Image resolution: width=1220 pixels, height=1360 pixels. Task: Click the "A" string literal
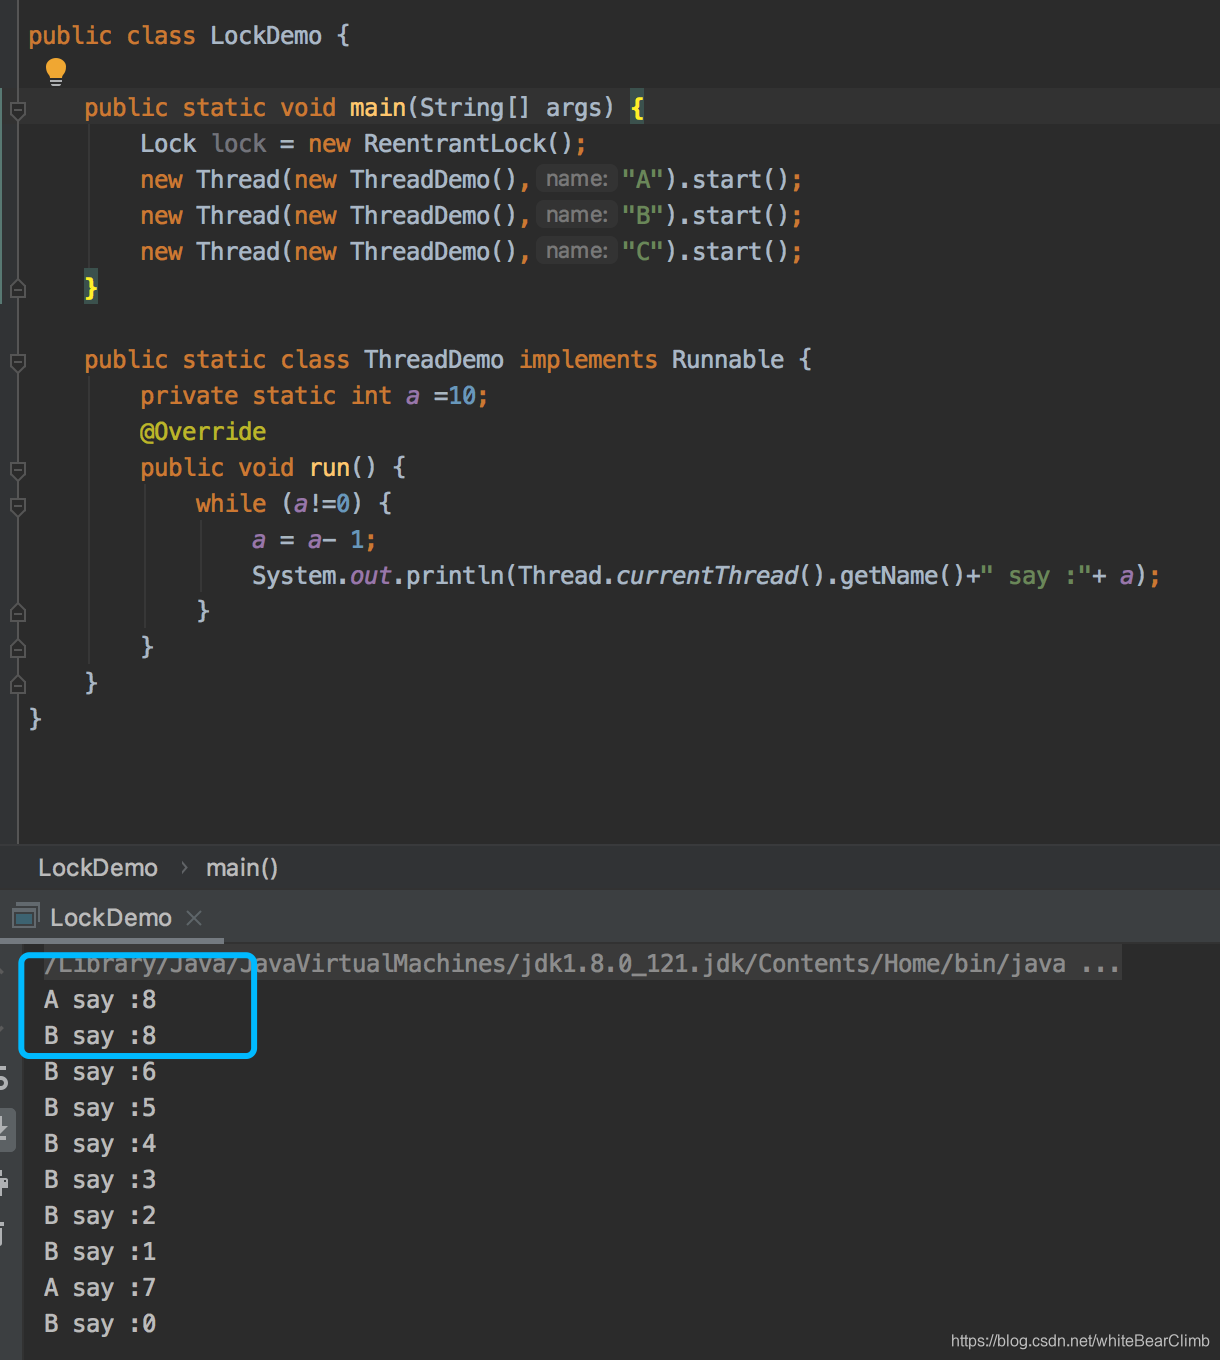click(x=643, y=180)
